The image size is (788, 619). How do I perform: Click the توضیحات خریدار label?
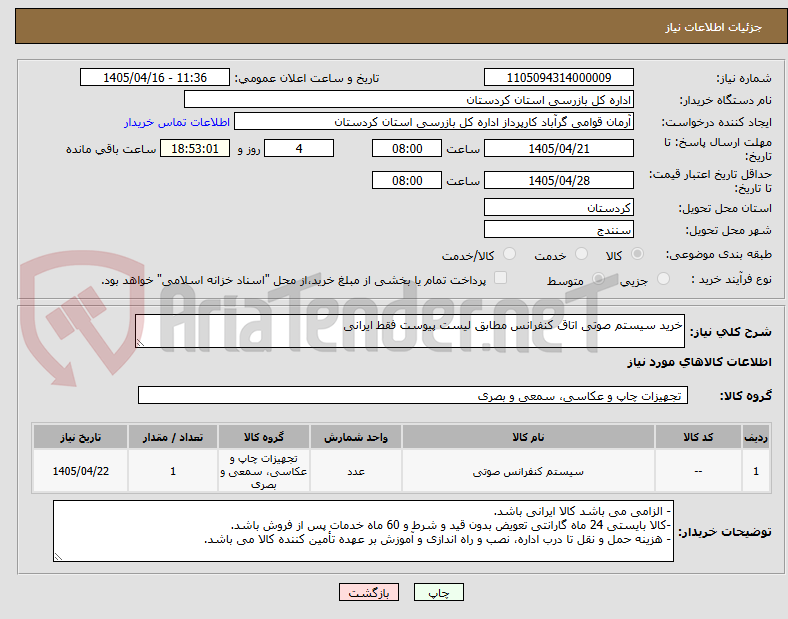tap(725, 532)
